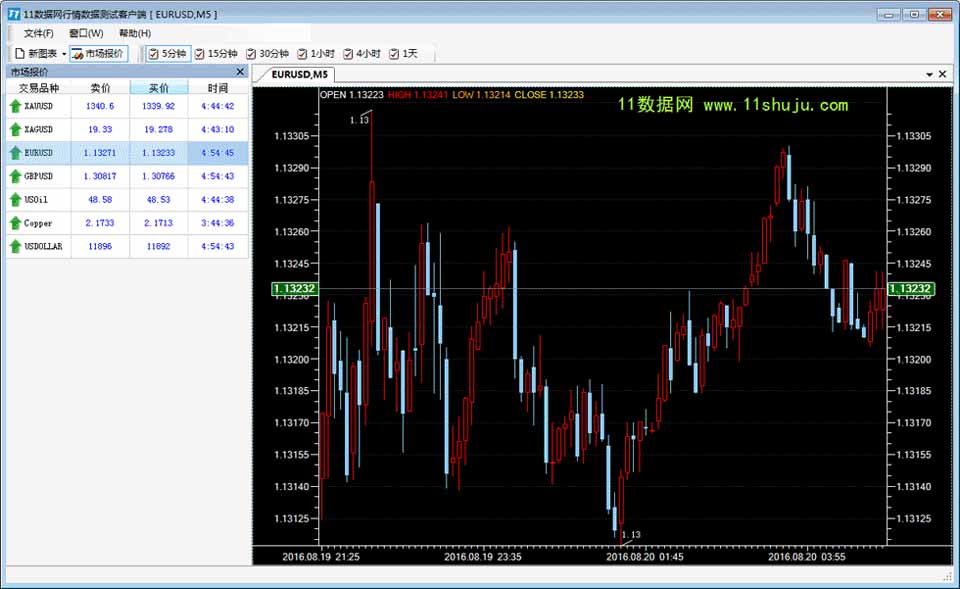Click USOil sell price 48.58

tap(100, 200)
